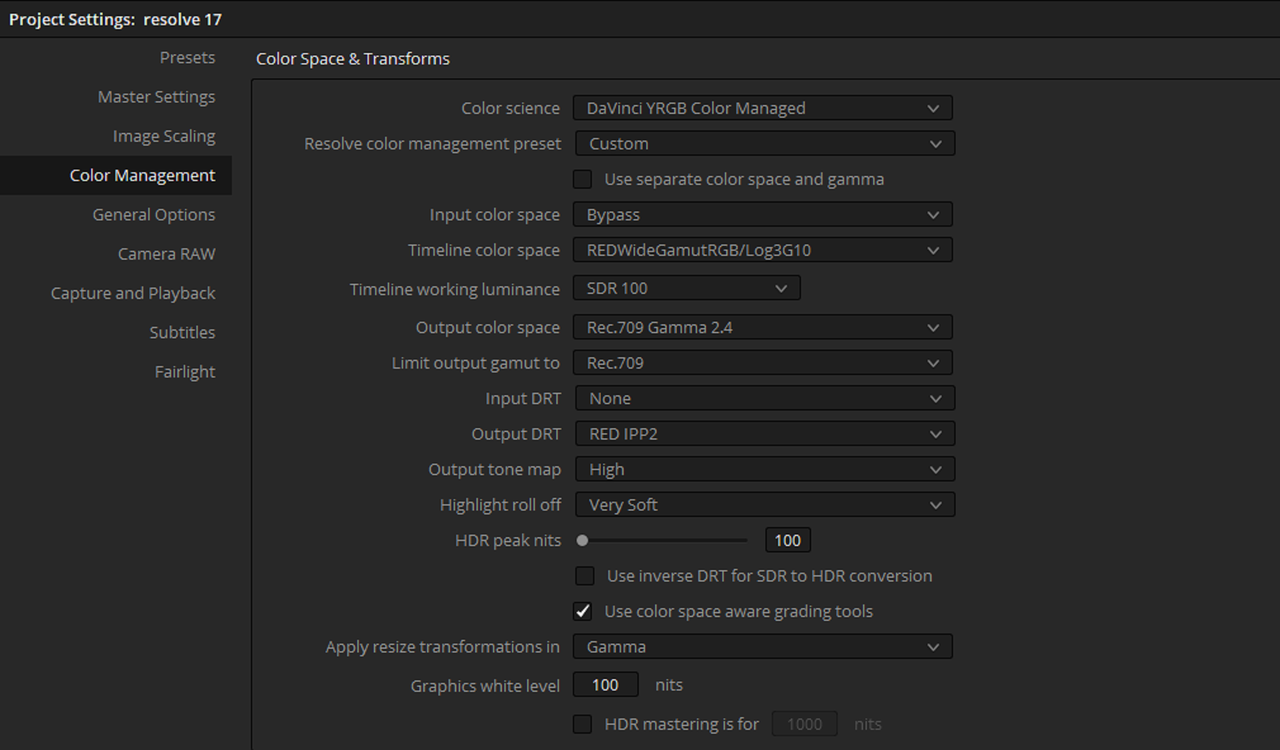
Task: Click the Graphics white level label
Action: (x=485, y=686)
